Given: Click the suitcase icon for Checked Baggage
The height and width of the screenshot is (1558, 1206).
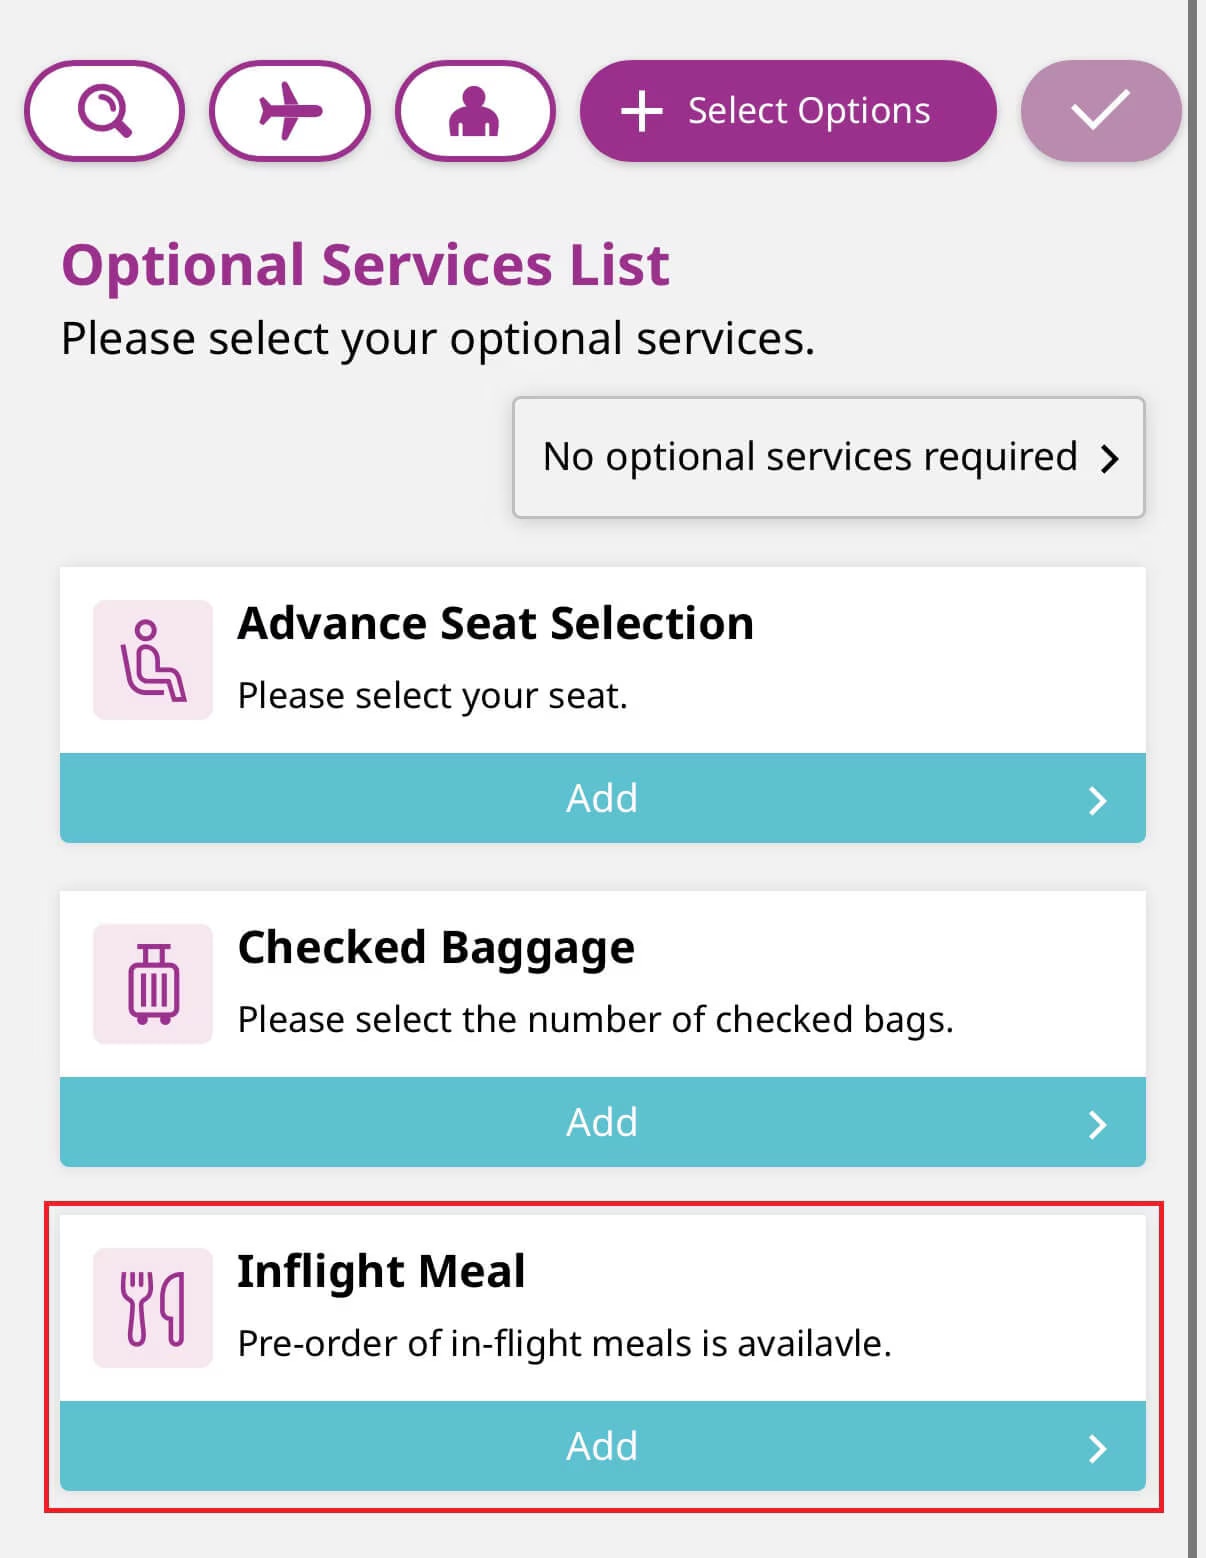Looking at the screenshot, I should coord(153,984).
